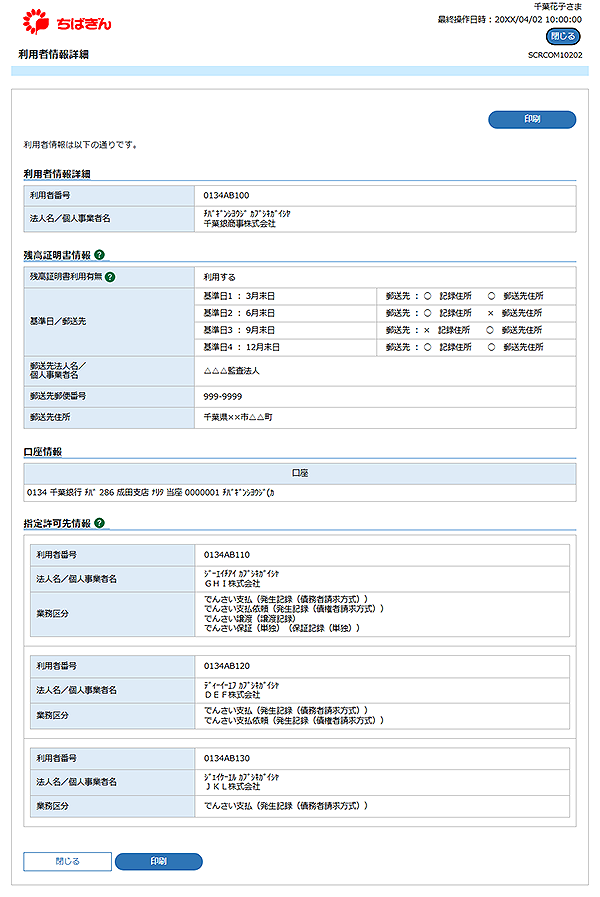The image size is (600, 897).
Task: Click the bottom 印刷 button
Action: (x=158, y=861)
